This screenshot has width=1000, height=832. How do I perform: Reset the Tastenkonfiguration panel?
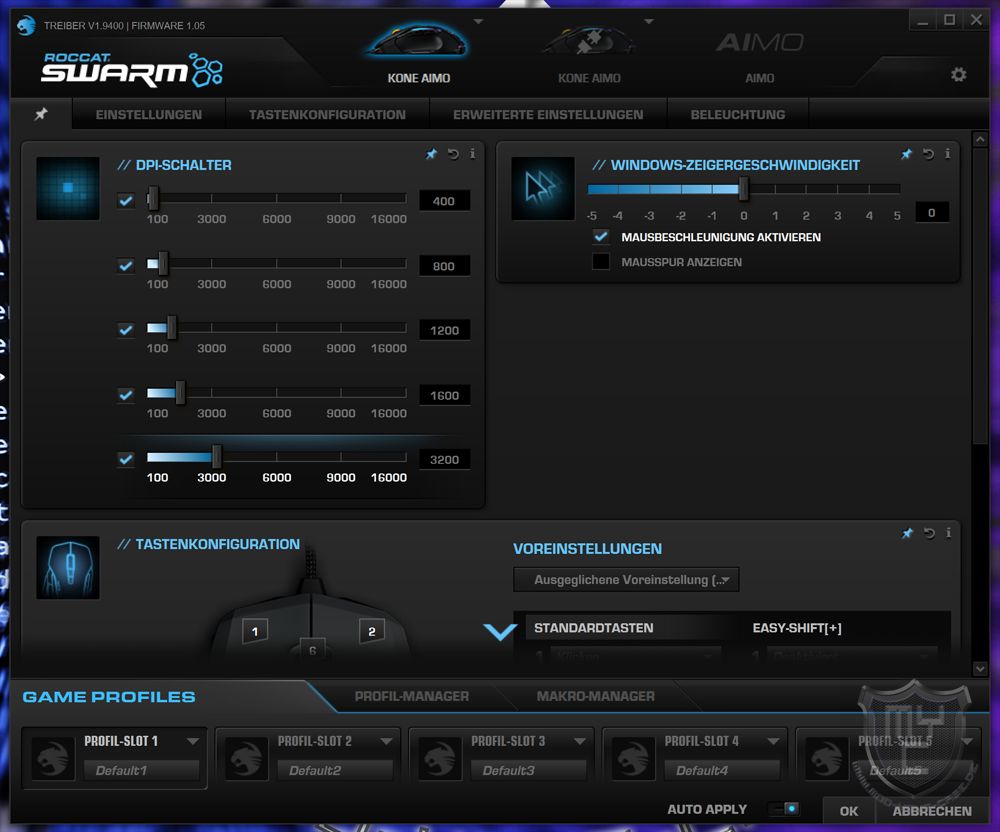[x=929, y=533]
